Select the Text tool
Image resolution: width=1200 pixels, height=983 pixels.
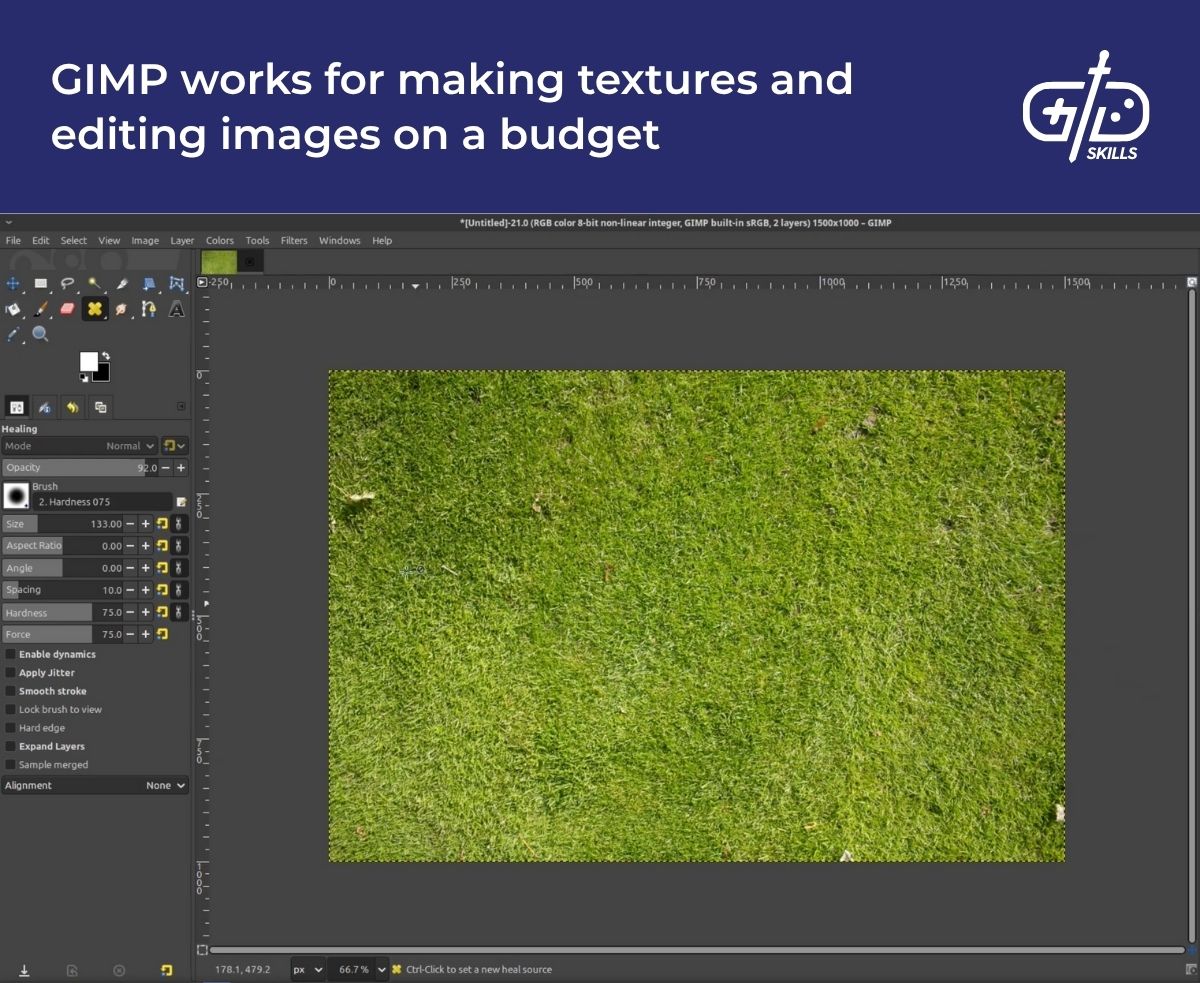(175, 309)
